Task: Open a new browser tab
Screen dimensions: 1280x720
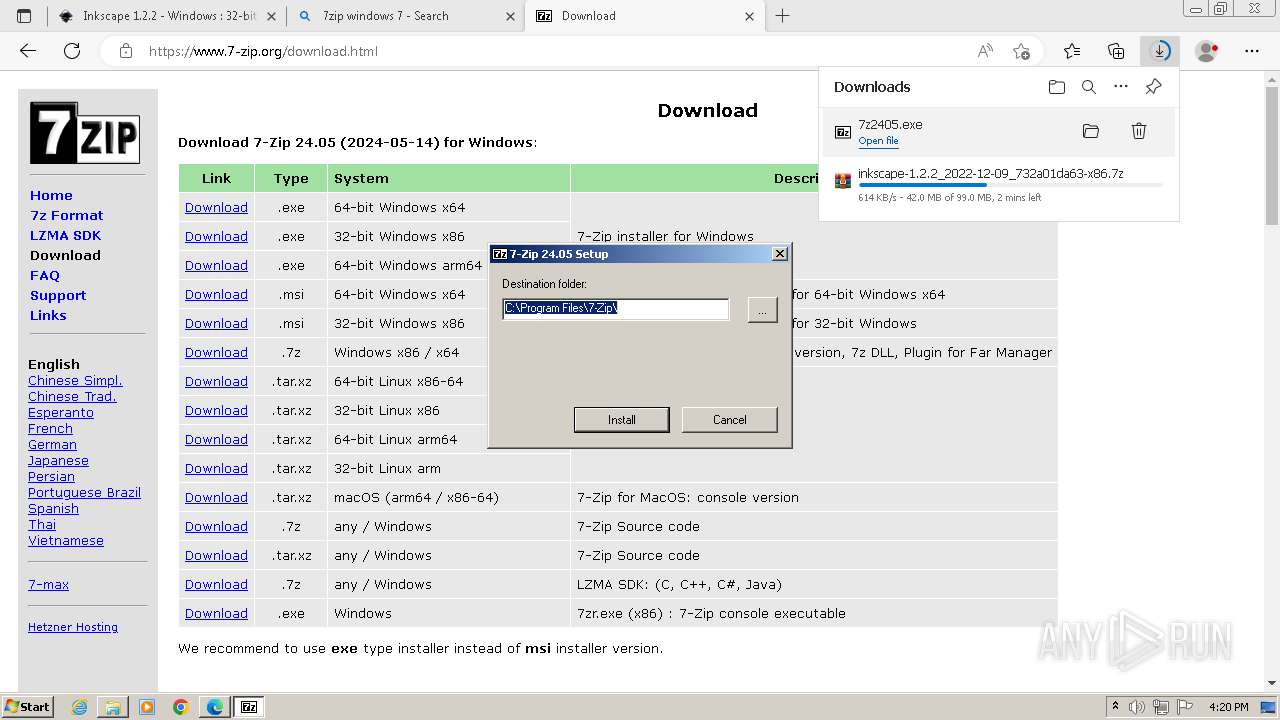Action: pos(782,16)
